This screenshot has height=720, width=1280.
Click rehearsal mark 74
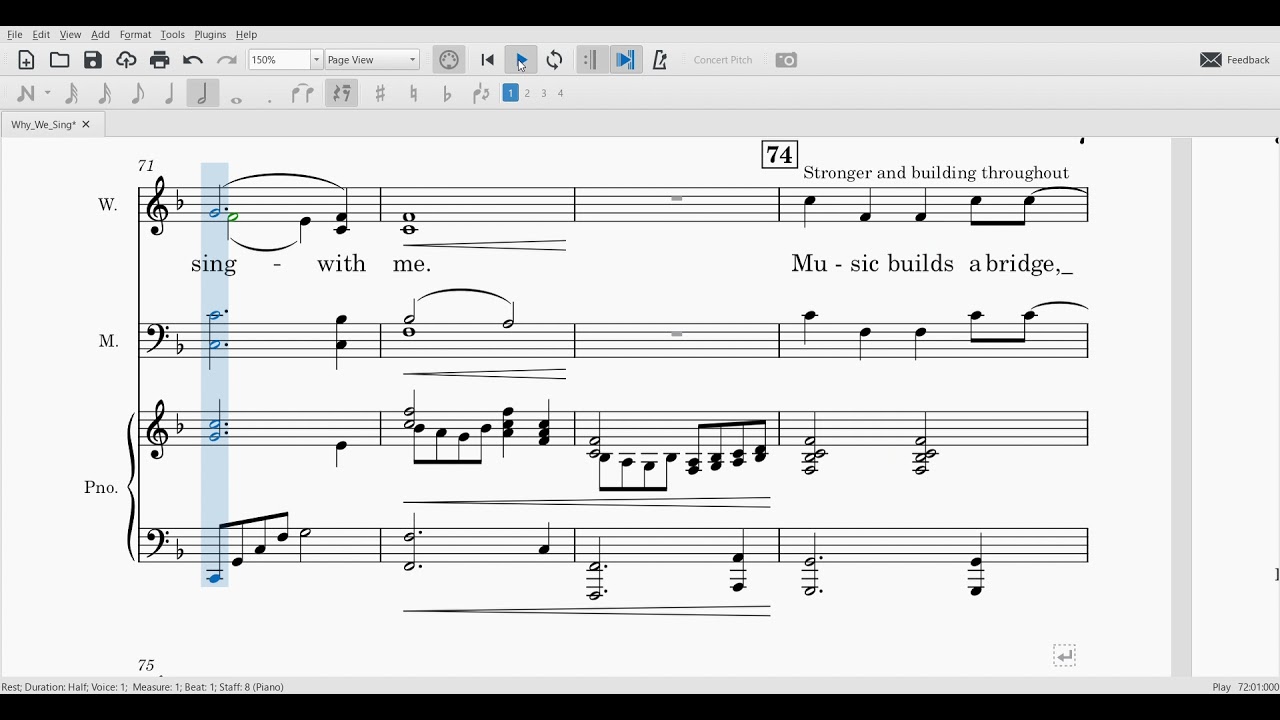click(x=779, y=155)
